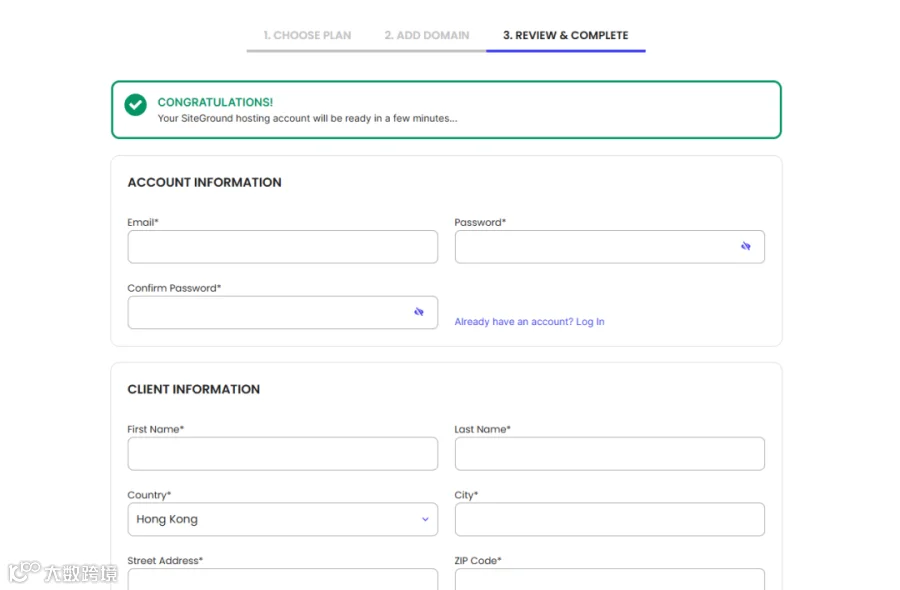900x590 pixels.
Task: Focus the First Name input field
Action: tap(282, 454)
